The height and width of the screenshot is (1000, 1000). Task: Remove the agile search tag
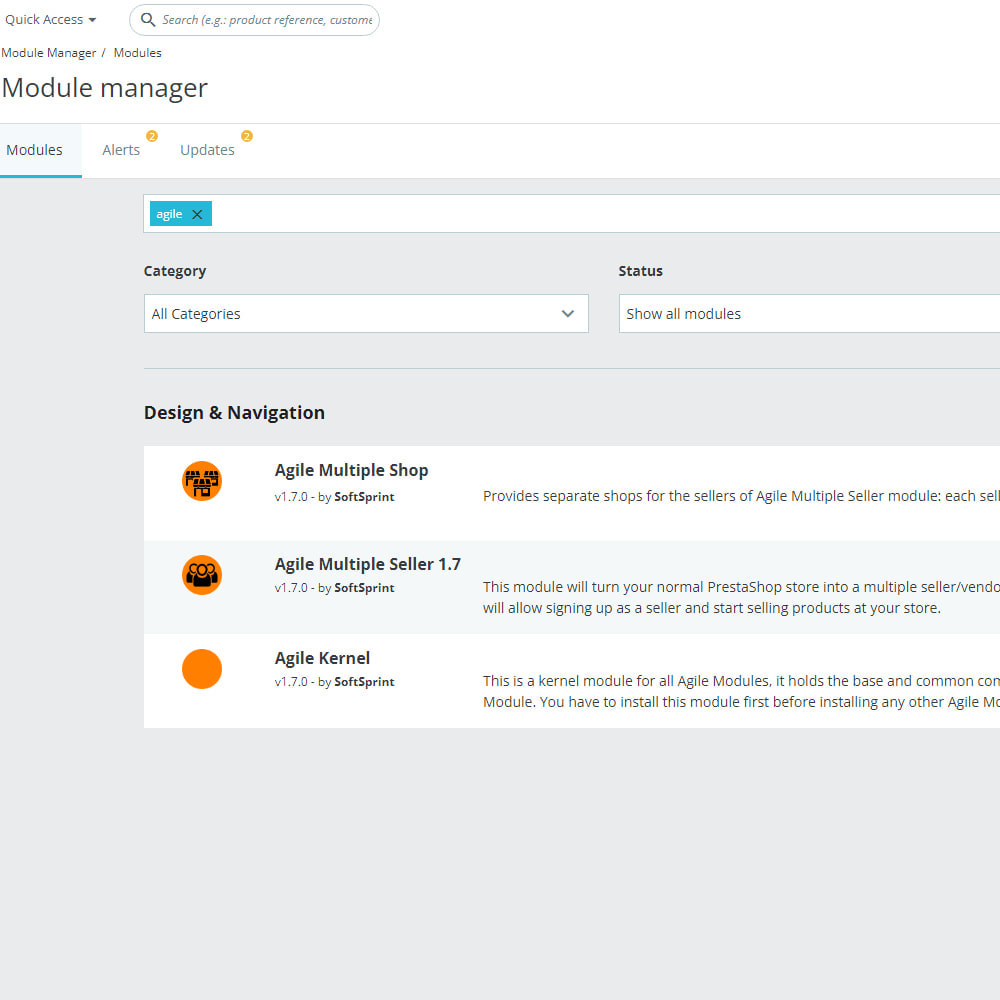197,214
